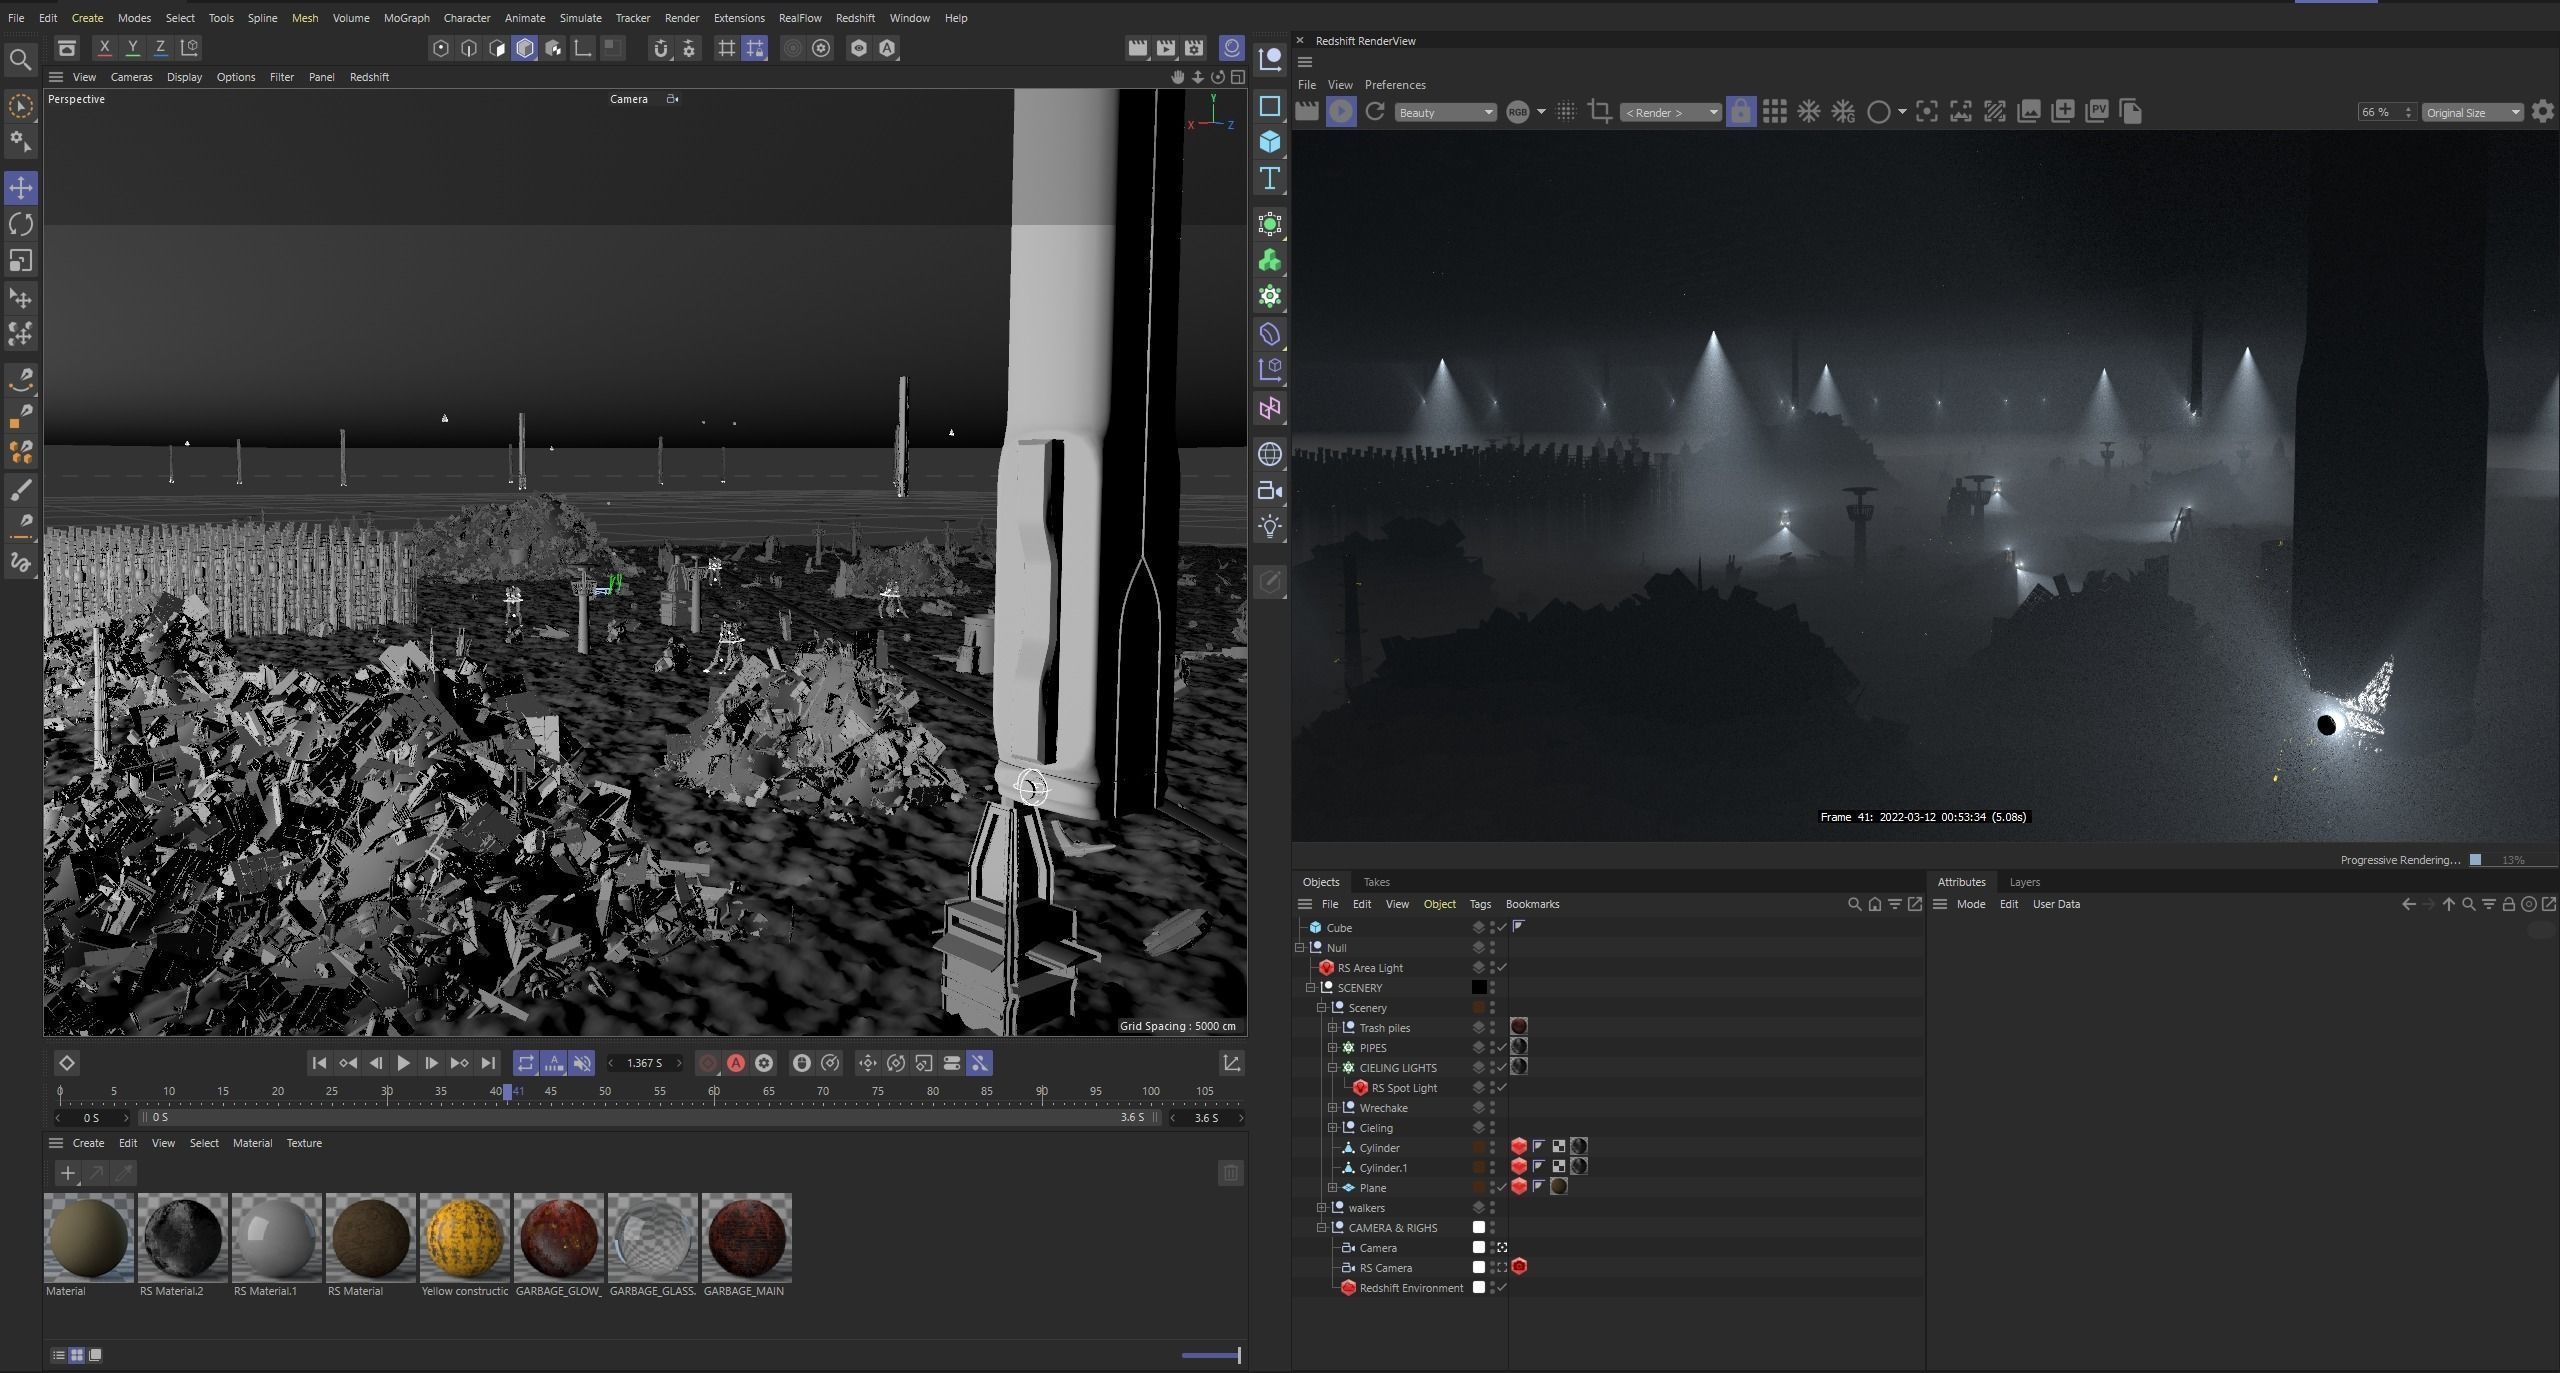Click the record keyframe button
Image resolution: width=2560 pixels, height=1373 pixels.
[x=708, y=1063]
